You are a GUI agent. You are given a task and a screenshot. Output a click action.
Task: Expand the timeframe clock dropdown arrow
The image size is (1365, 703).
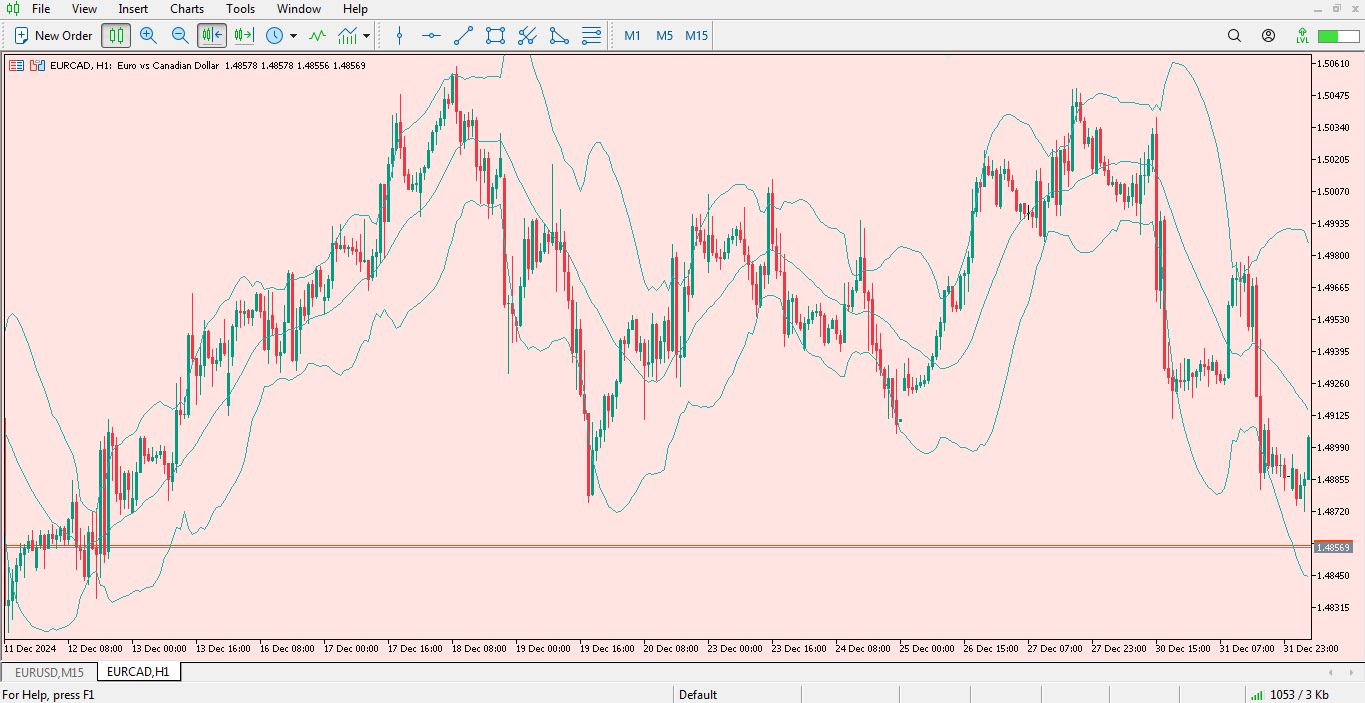[x=293, y=36]
